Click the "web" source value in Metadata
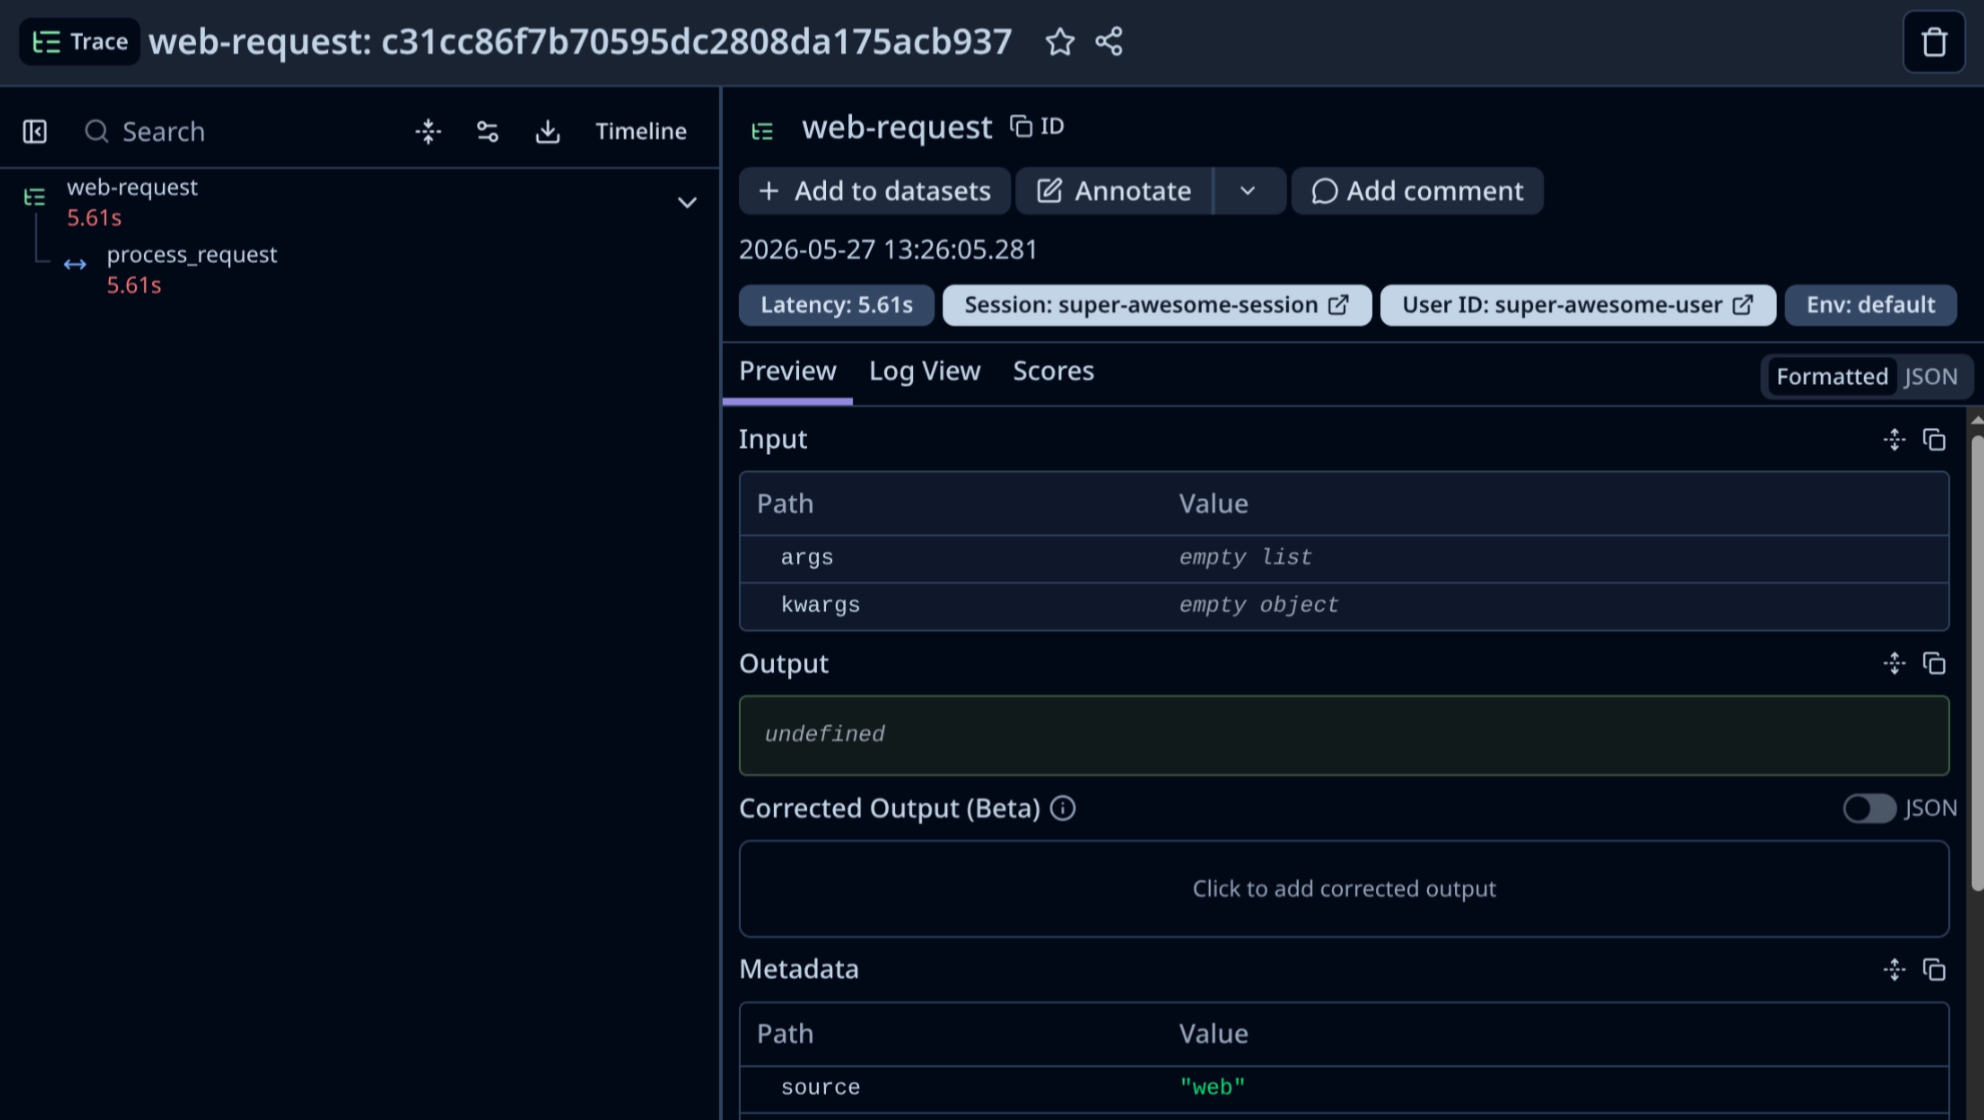Screen dimensions: 1984x1120 [x=1212, y=1087]
